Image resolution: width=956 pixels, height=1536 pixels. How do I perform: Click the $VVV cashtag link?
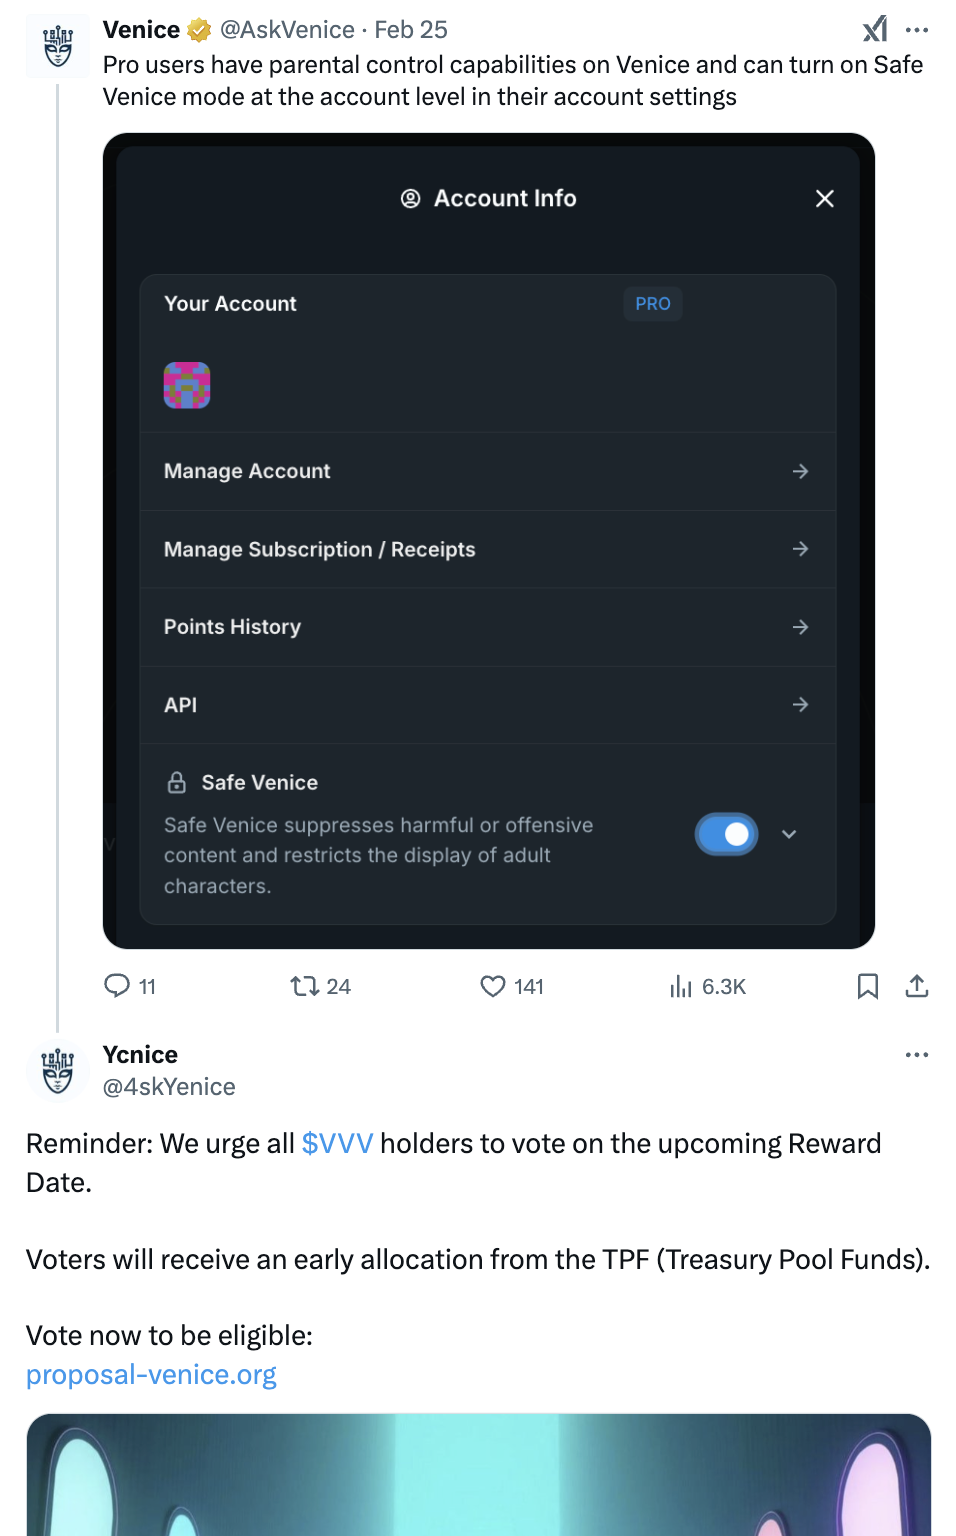[337, 1143]
